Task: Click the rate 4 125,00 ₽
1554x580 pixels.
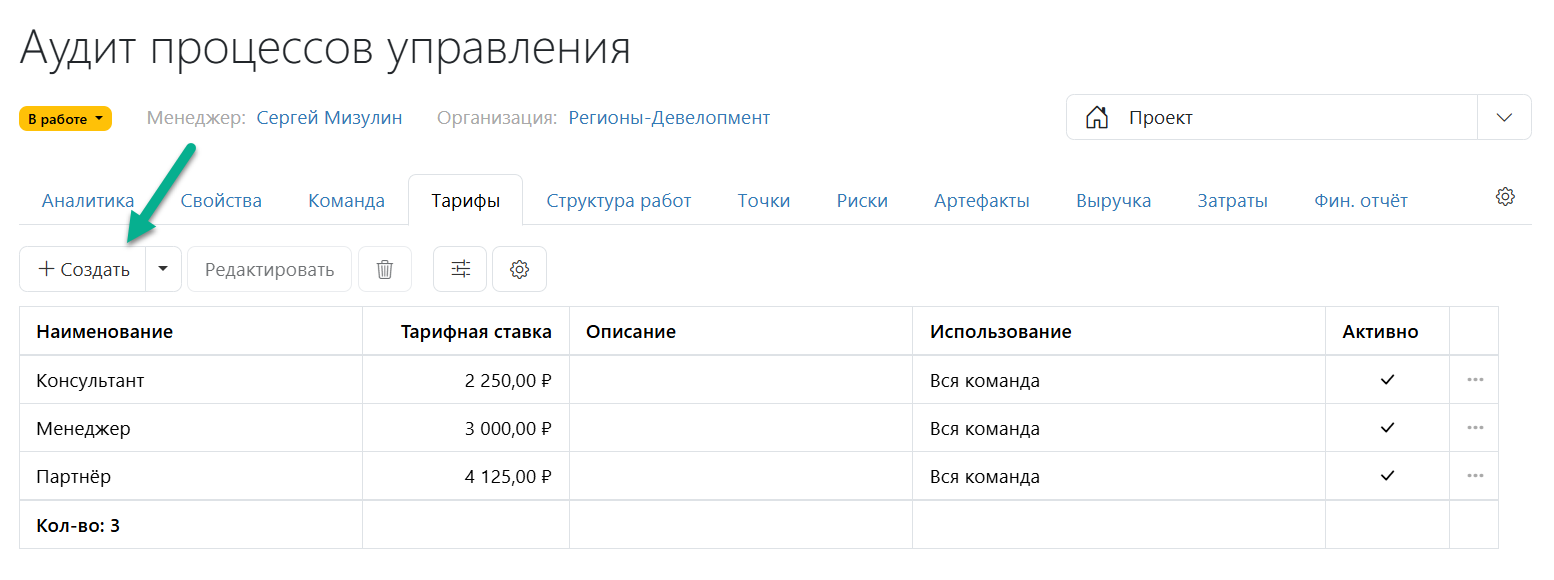Action: tap(508, 477)
